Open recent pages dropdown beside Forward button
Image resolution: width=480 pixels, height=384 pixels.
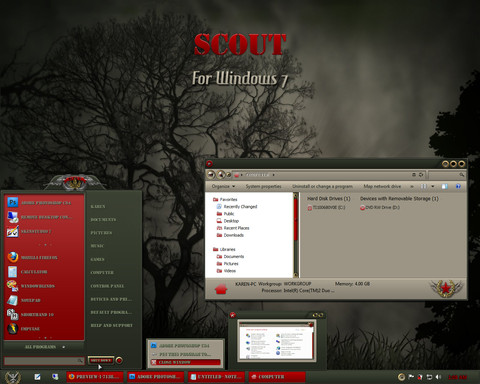coord(229,175)
